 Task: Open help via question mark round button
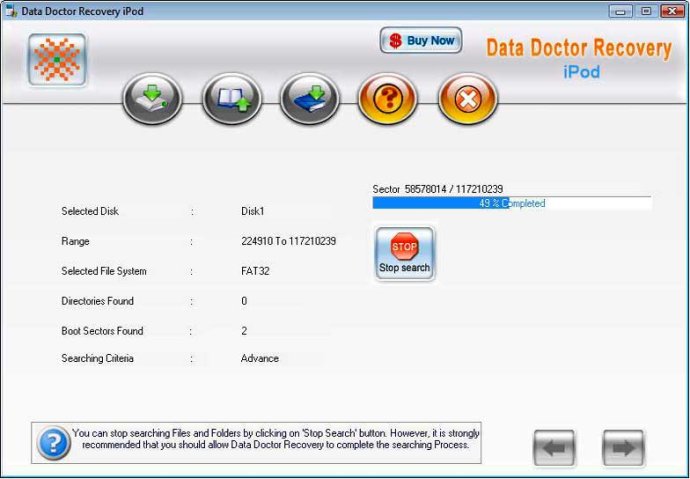click(x=388, y=99)
